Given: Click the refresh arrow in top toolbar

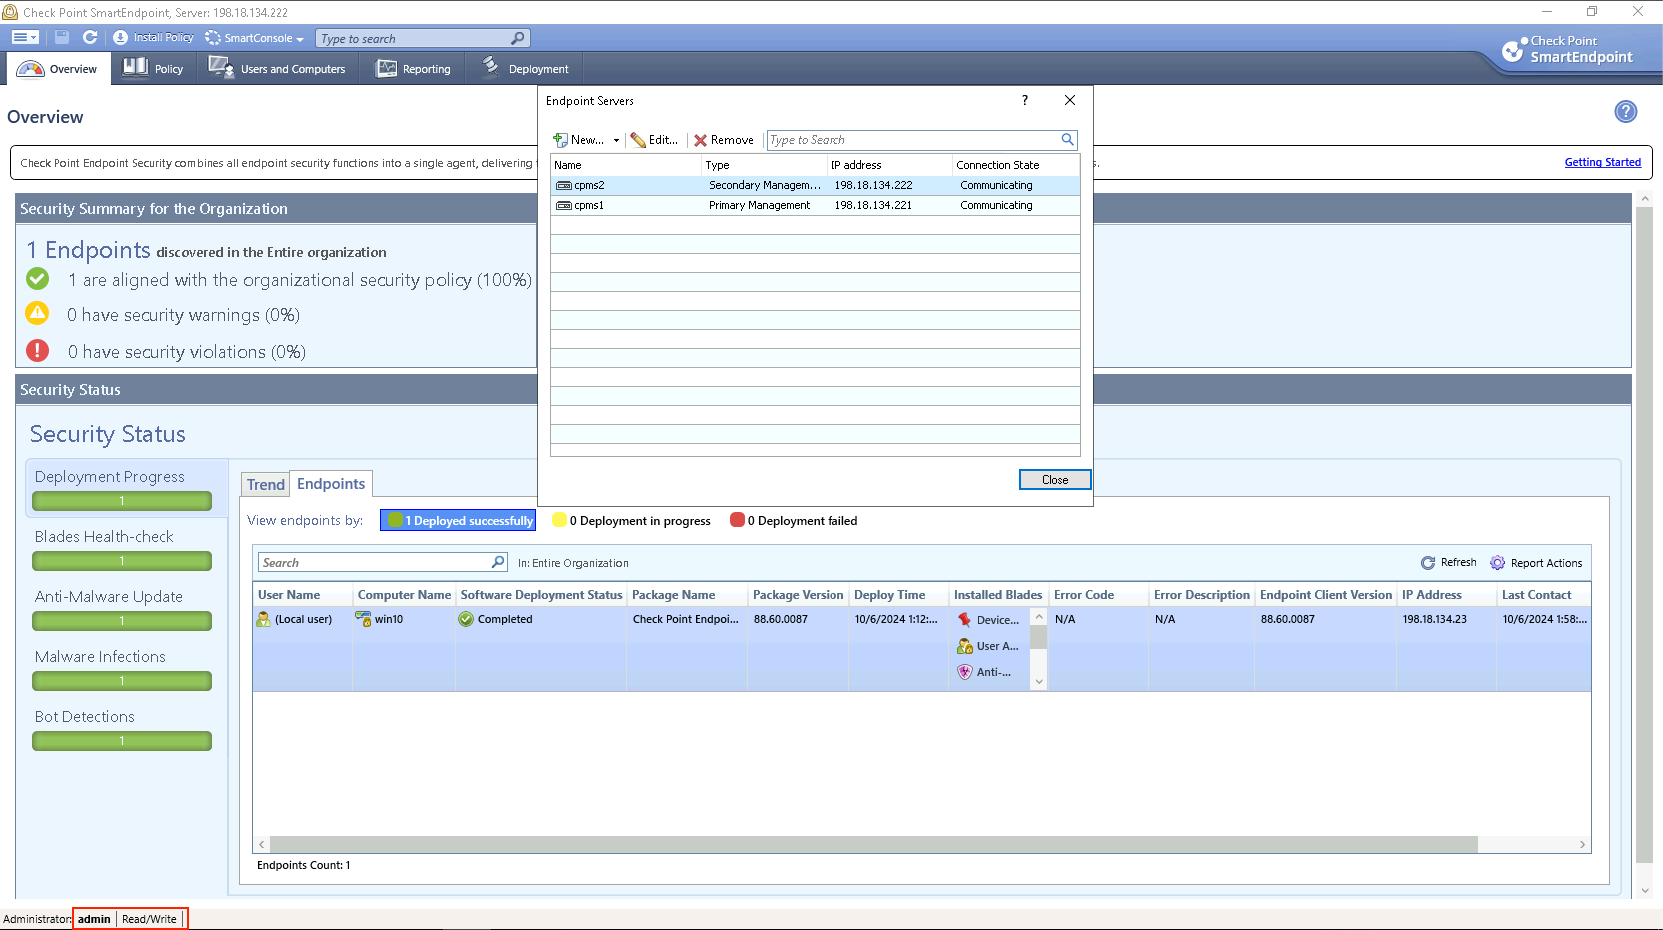Looking at the screenshot, I should tap(90, 38).
